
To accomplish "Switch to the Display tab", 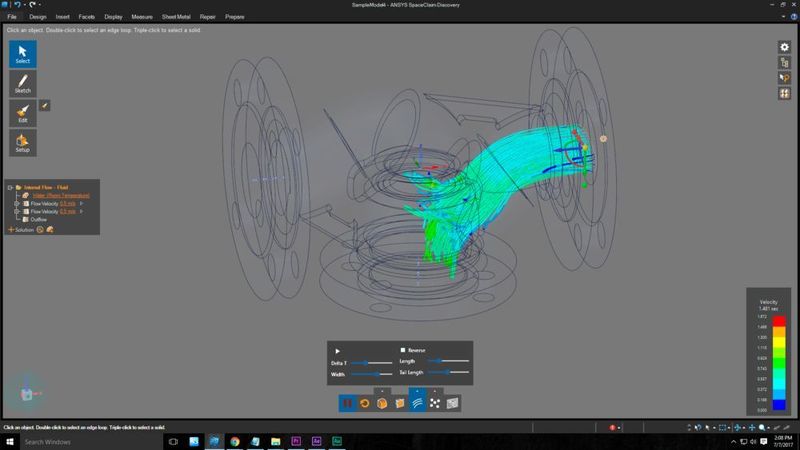I will [113, 17].
